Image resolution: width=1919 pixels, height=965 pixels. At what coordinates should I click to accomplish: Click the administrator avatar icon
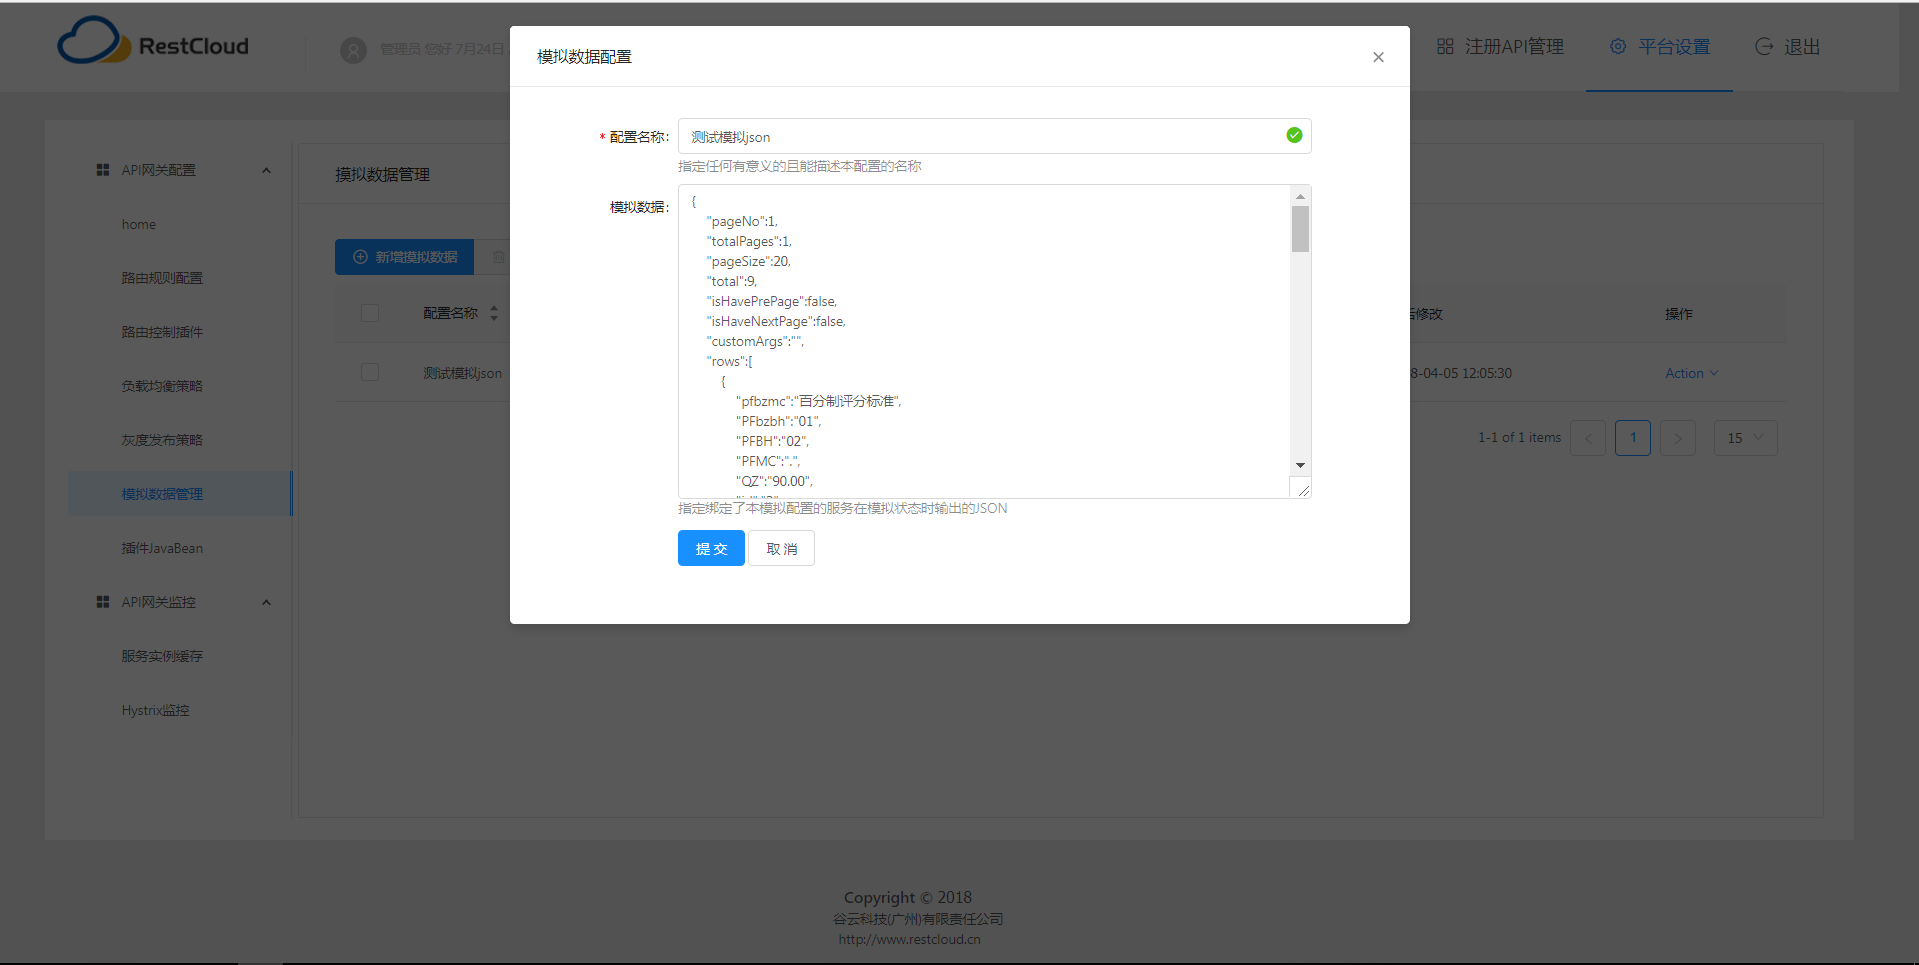(x=353, y=50)
